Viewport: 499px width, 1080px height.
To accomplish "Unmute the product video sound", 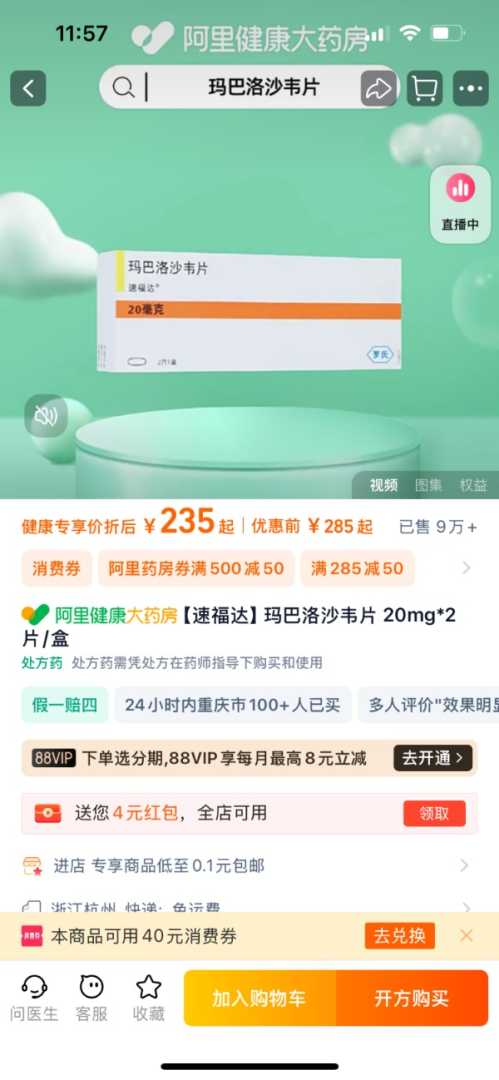I will pyautogui.click(x=46, y=415).
